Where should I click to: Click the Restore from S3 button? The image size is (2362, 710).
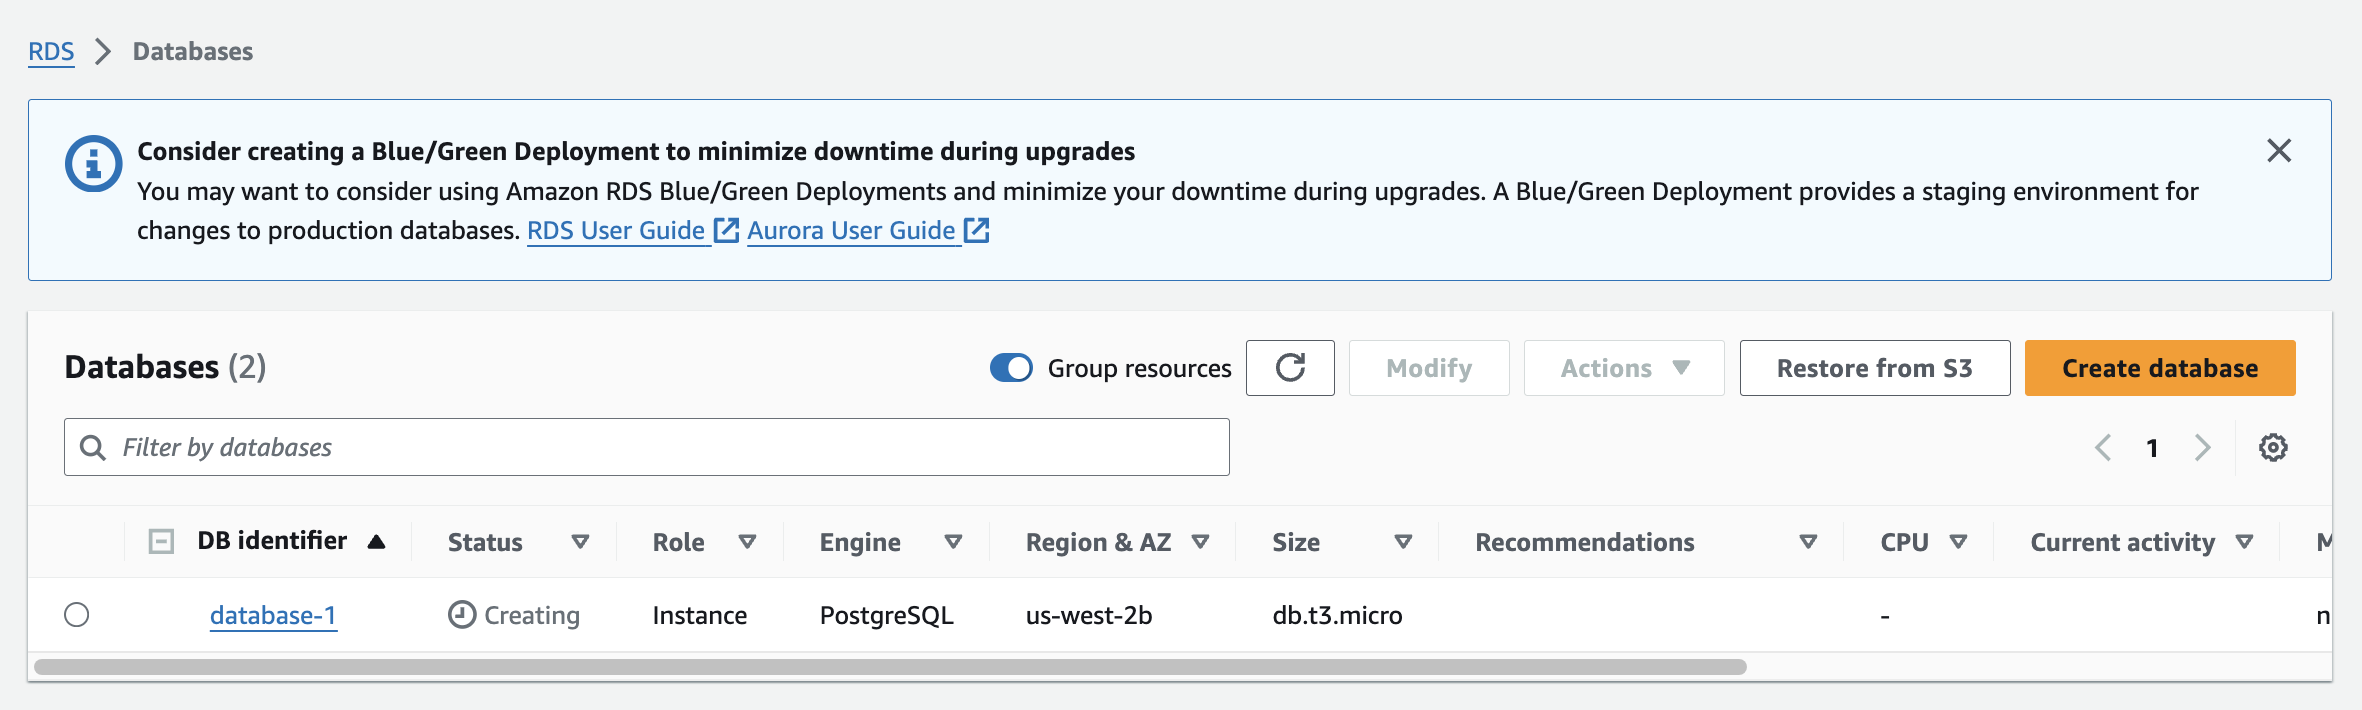tap(1875, 368)
